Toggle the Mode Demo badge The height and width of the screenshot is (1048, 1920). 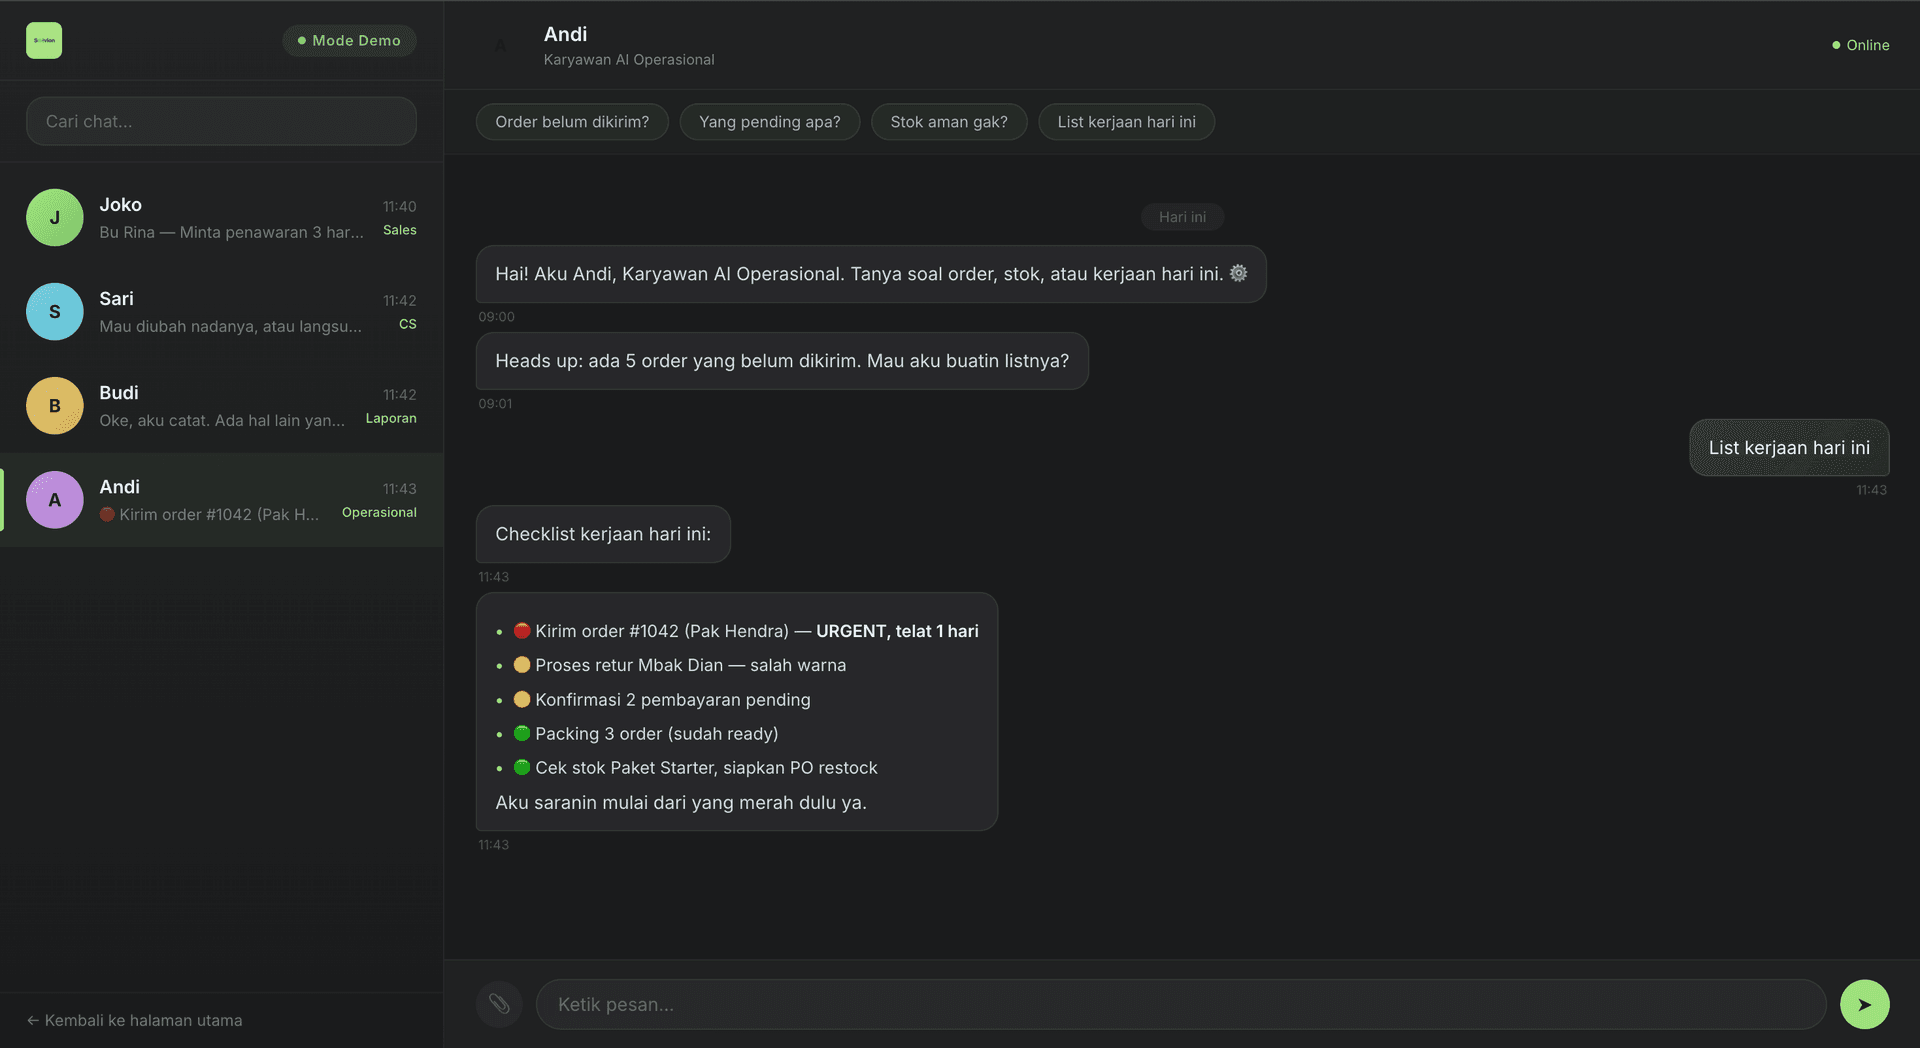[349, 40]
